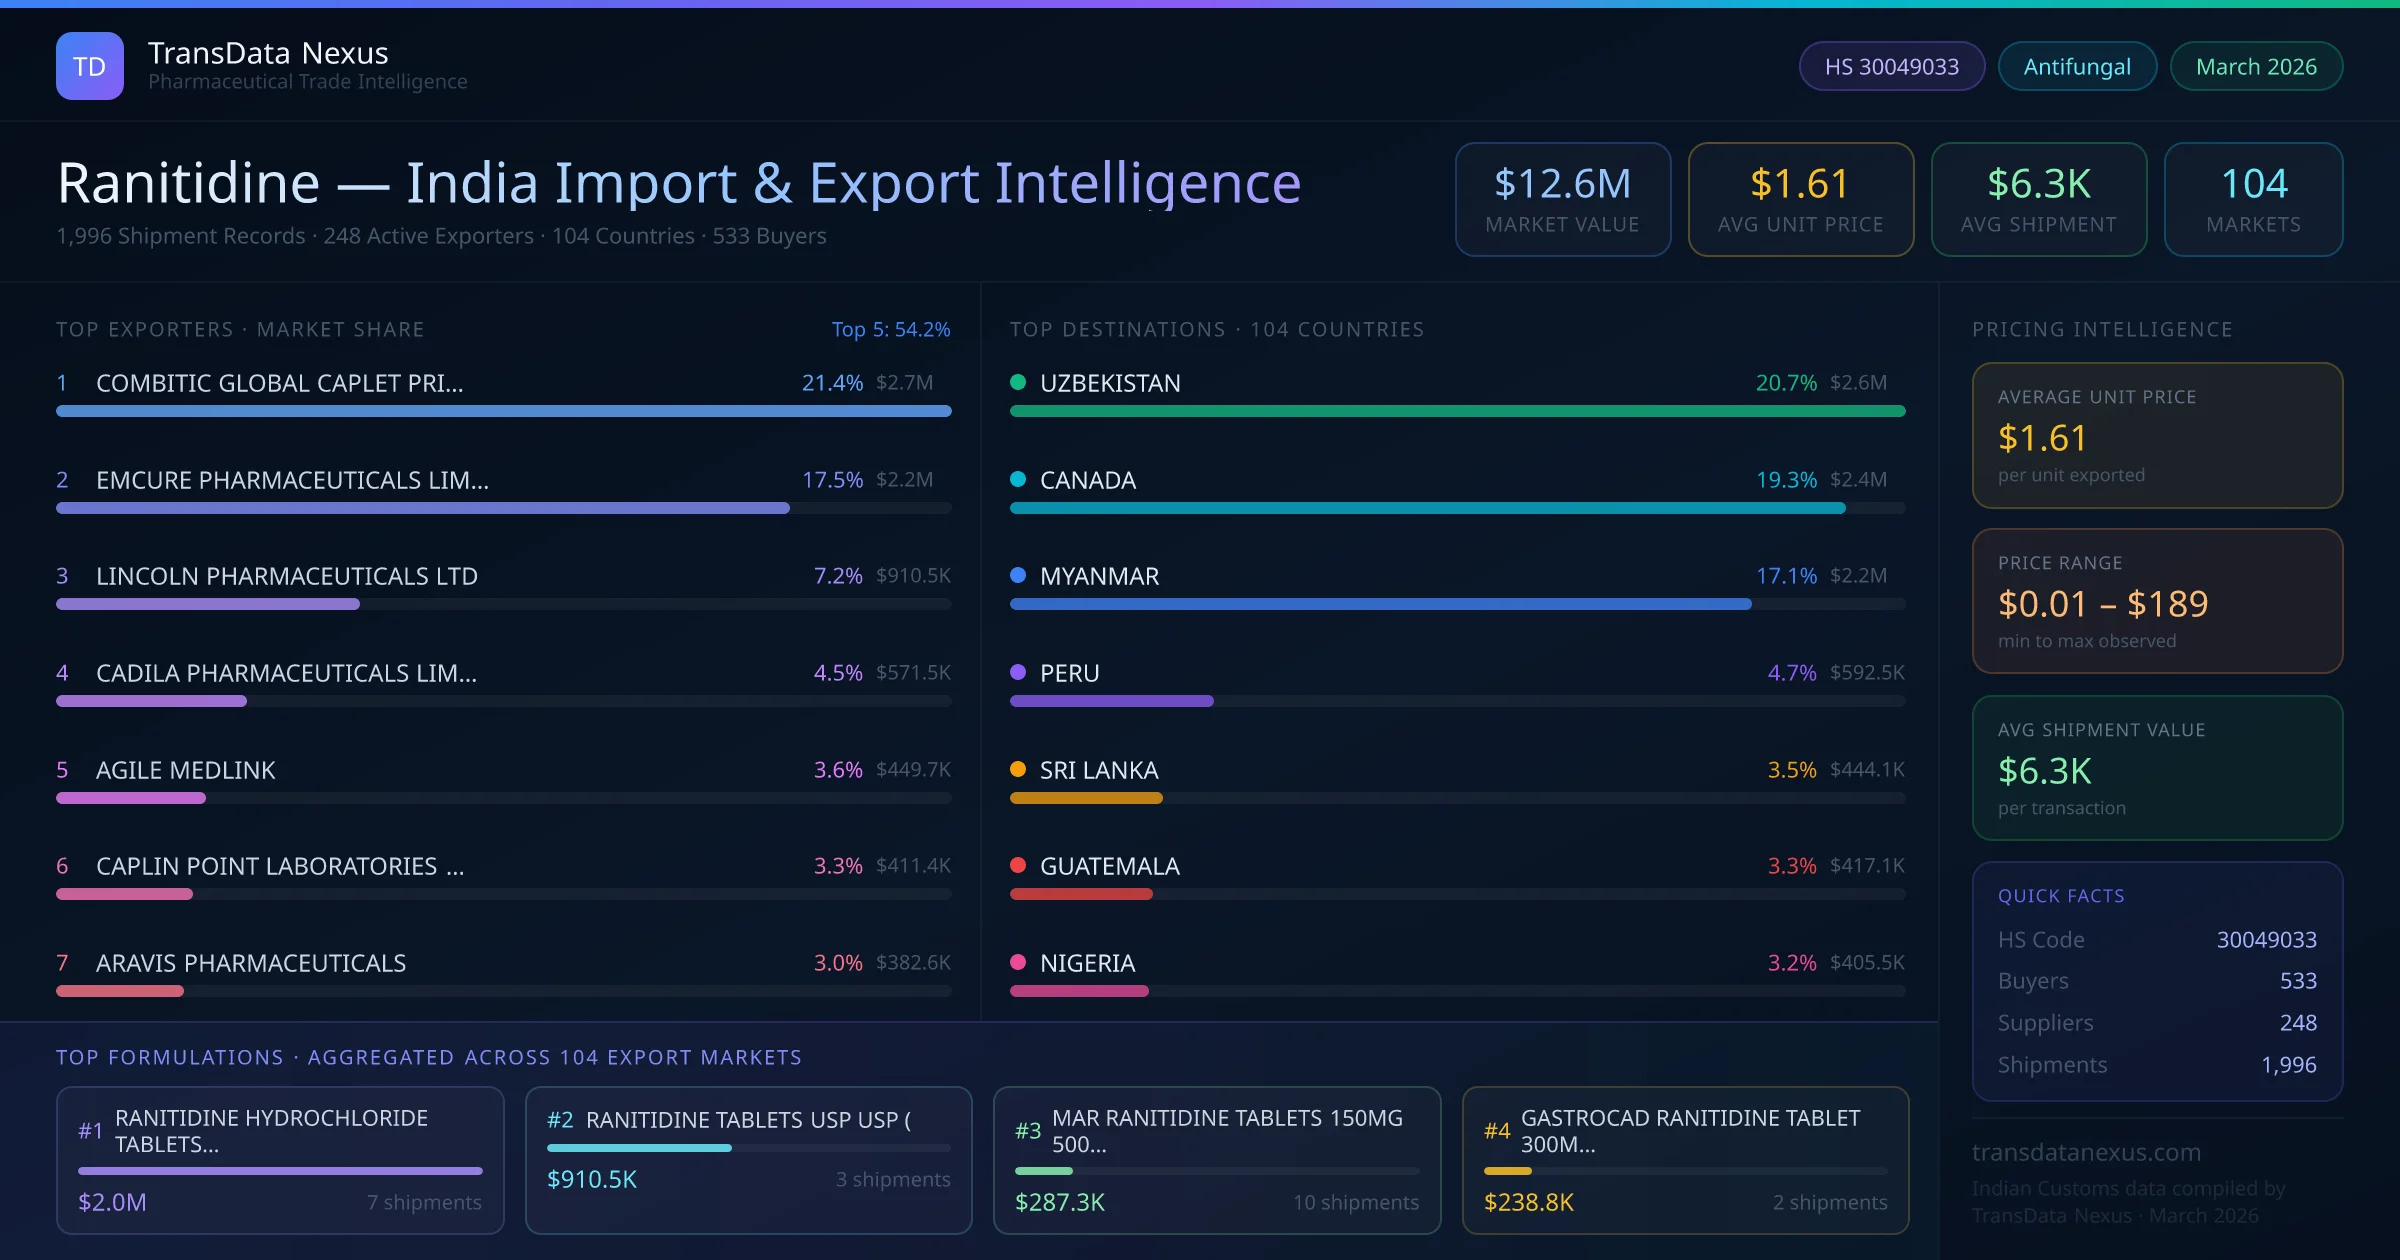Open the Top 5: 54.2% breakdown
This screenshot has height=1260, width=2400.
pyautogui.click(x=891, y=328)
